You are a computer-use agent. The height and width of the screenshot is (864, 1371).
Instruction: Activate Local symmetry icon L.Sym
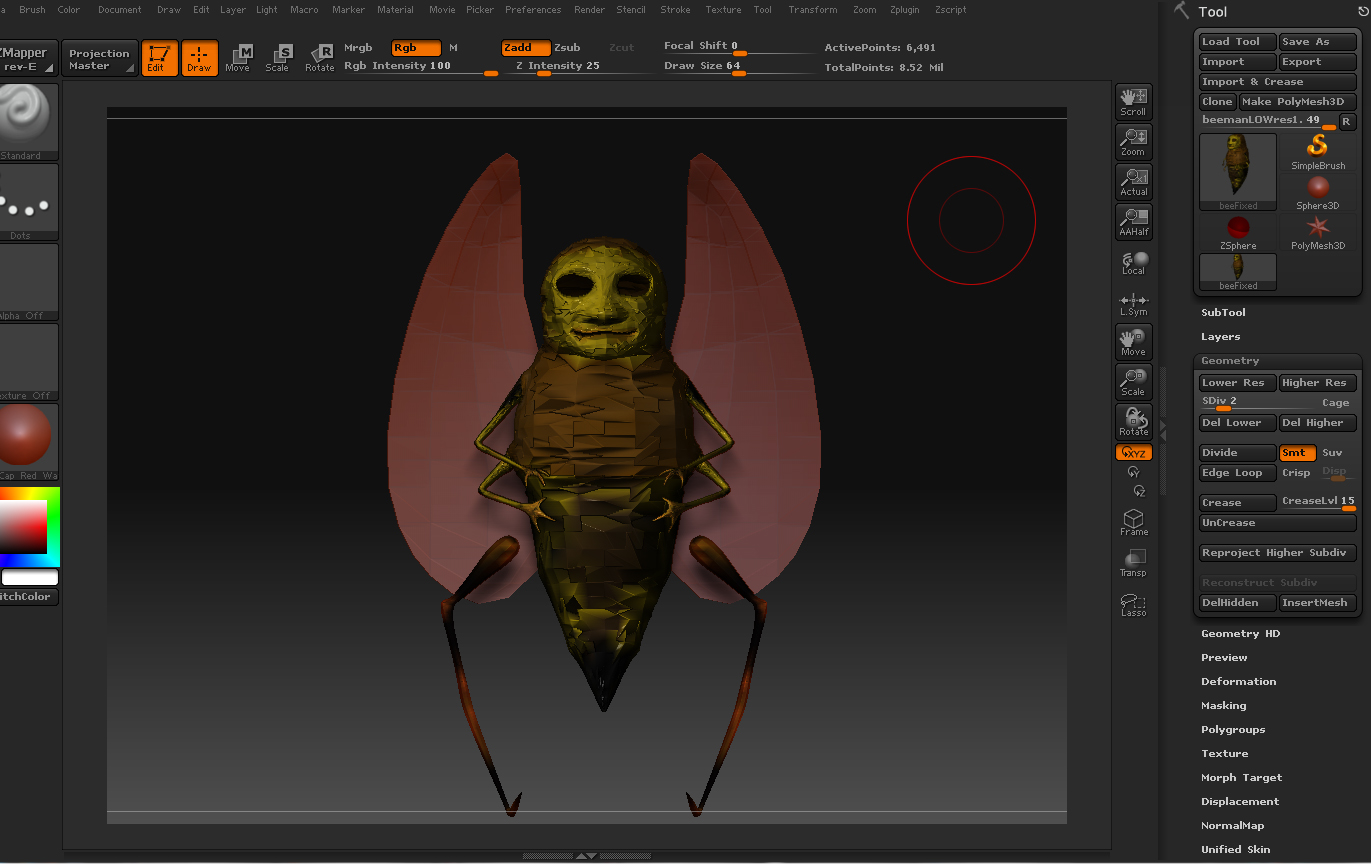[x=1133, y=304]
